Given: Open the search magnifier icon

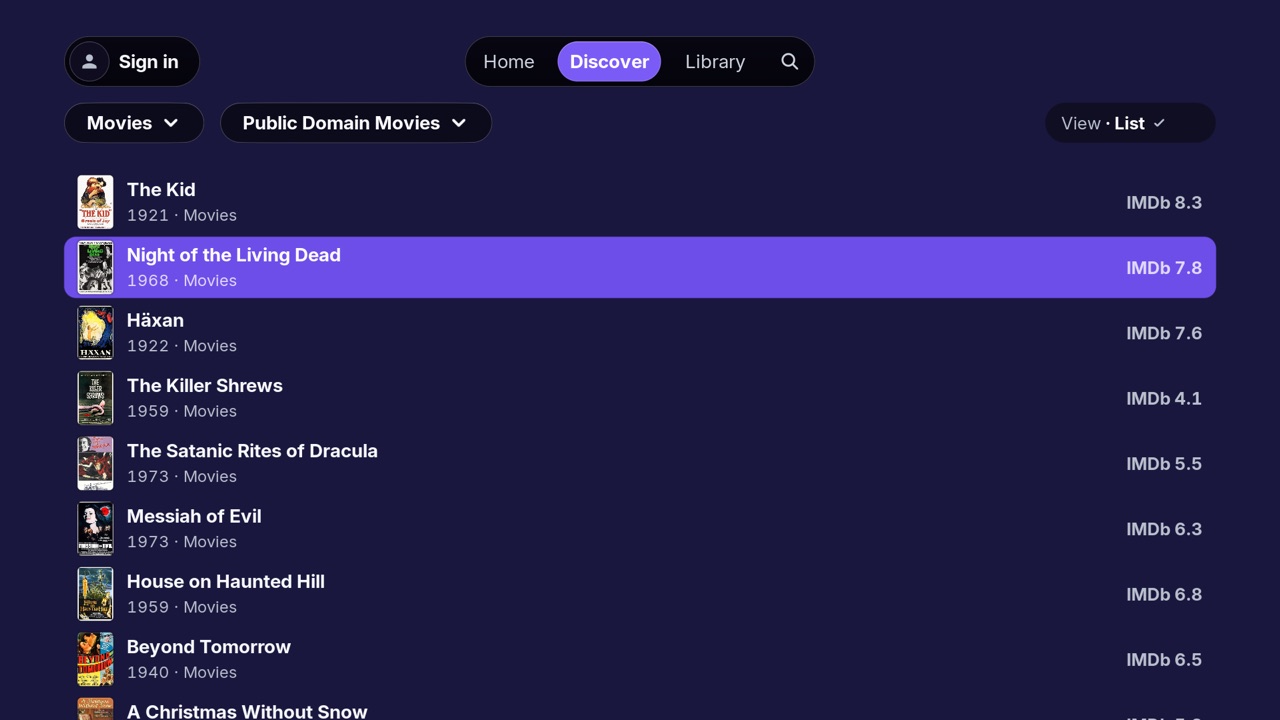Looking at the screenshot, I should tap(789, 61).
